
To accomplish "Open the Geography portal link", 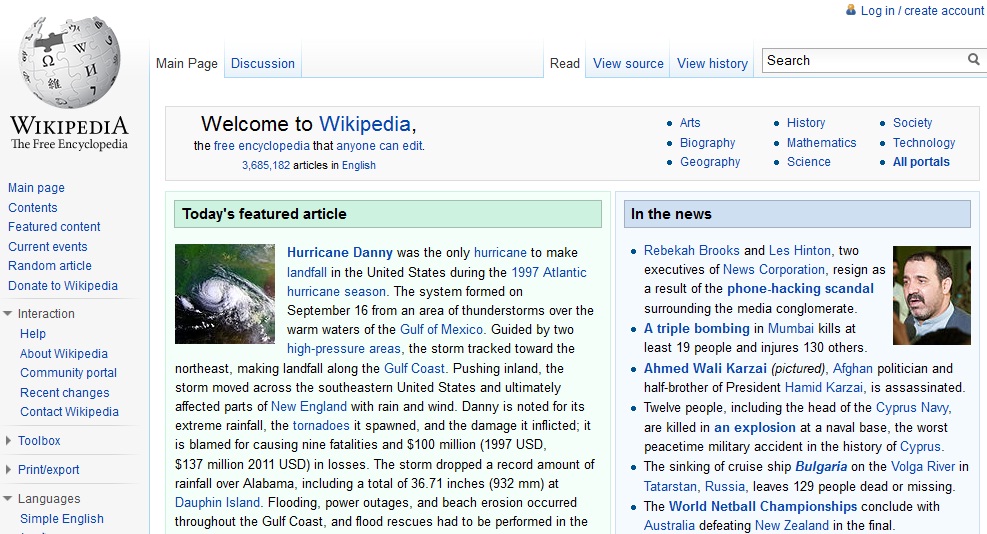I will (710, 162).
